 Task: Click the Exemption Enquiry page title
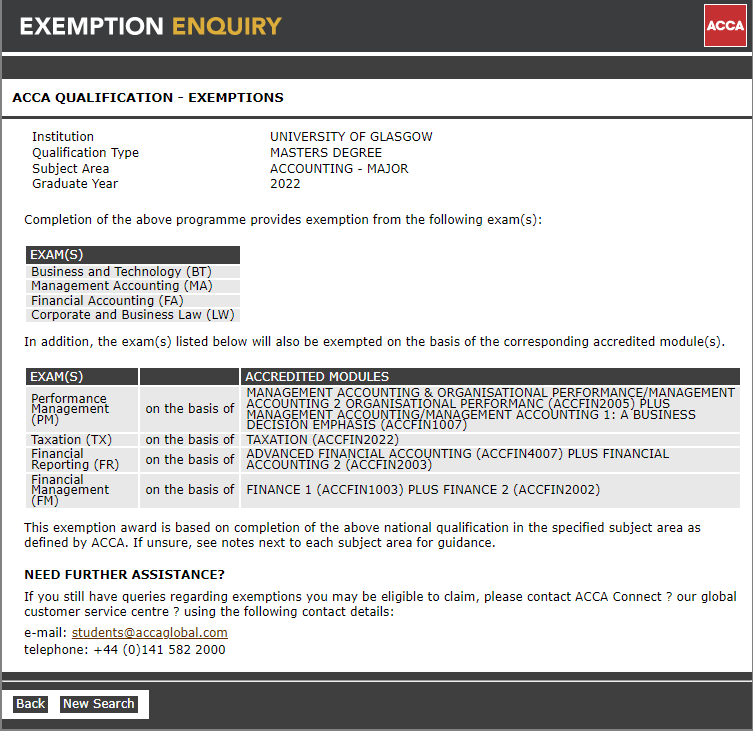tap(150, 26)
